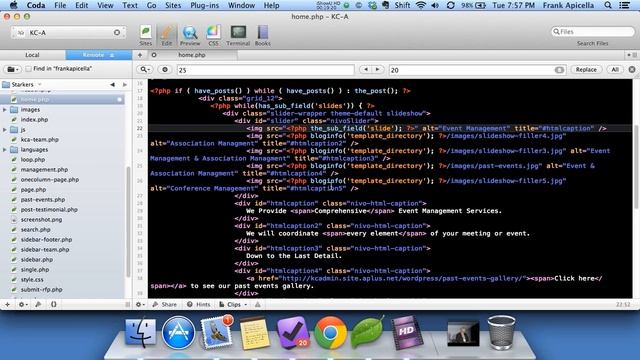The height and width of the screenshot is (360, 640).
Task: Select onecolumn-page.php file
Action: click(x=50, y=180)
